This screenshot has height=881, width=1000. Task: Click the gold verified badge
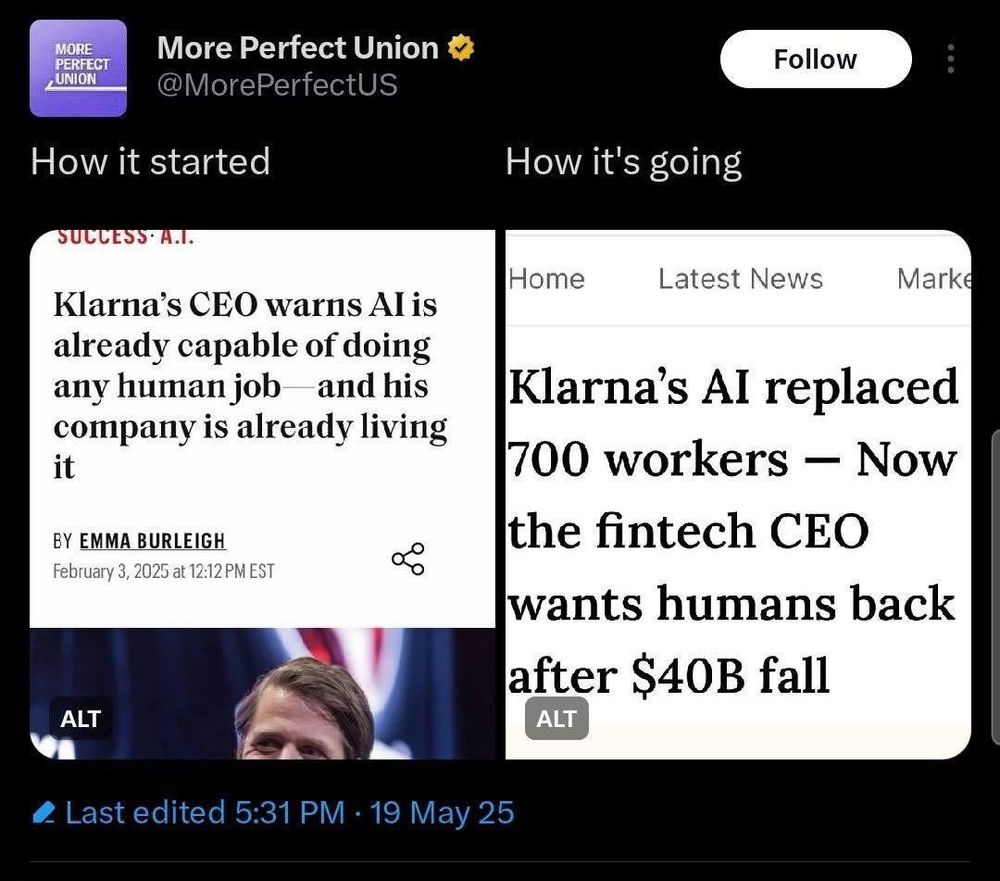pos(460,48)
